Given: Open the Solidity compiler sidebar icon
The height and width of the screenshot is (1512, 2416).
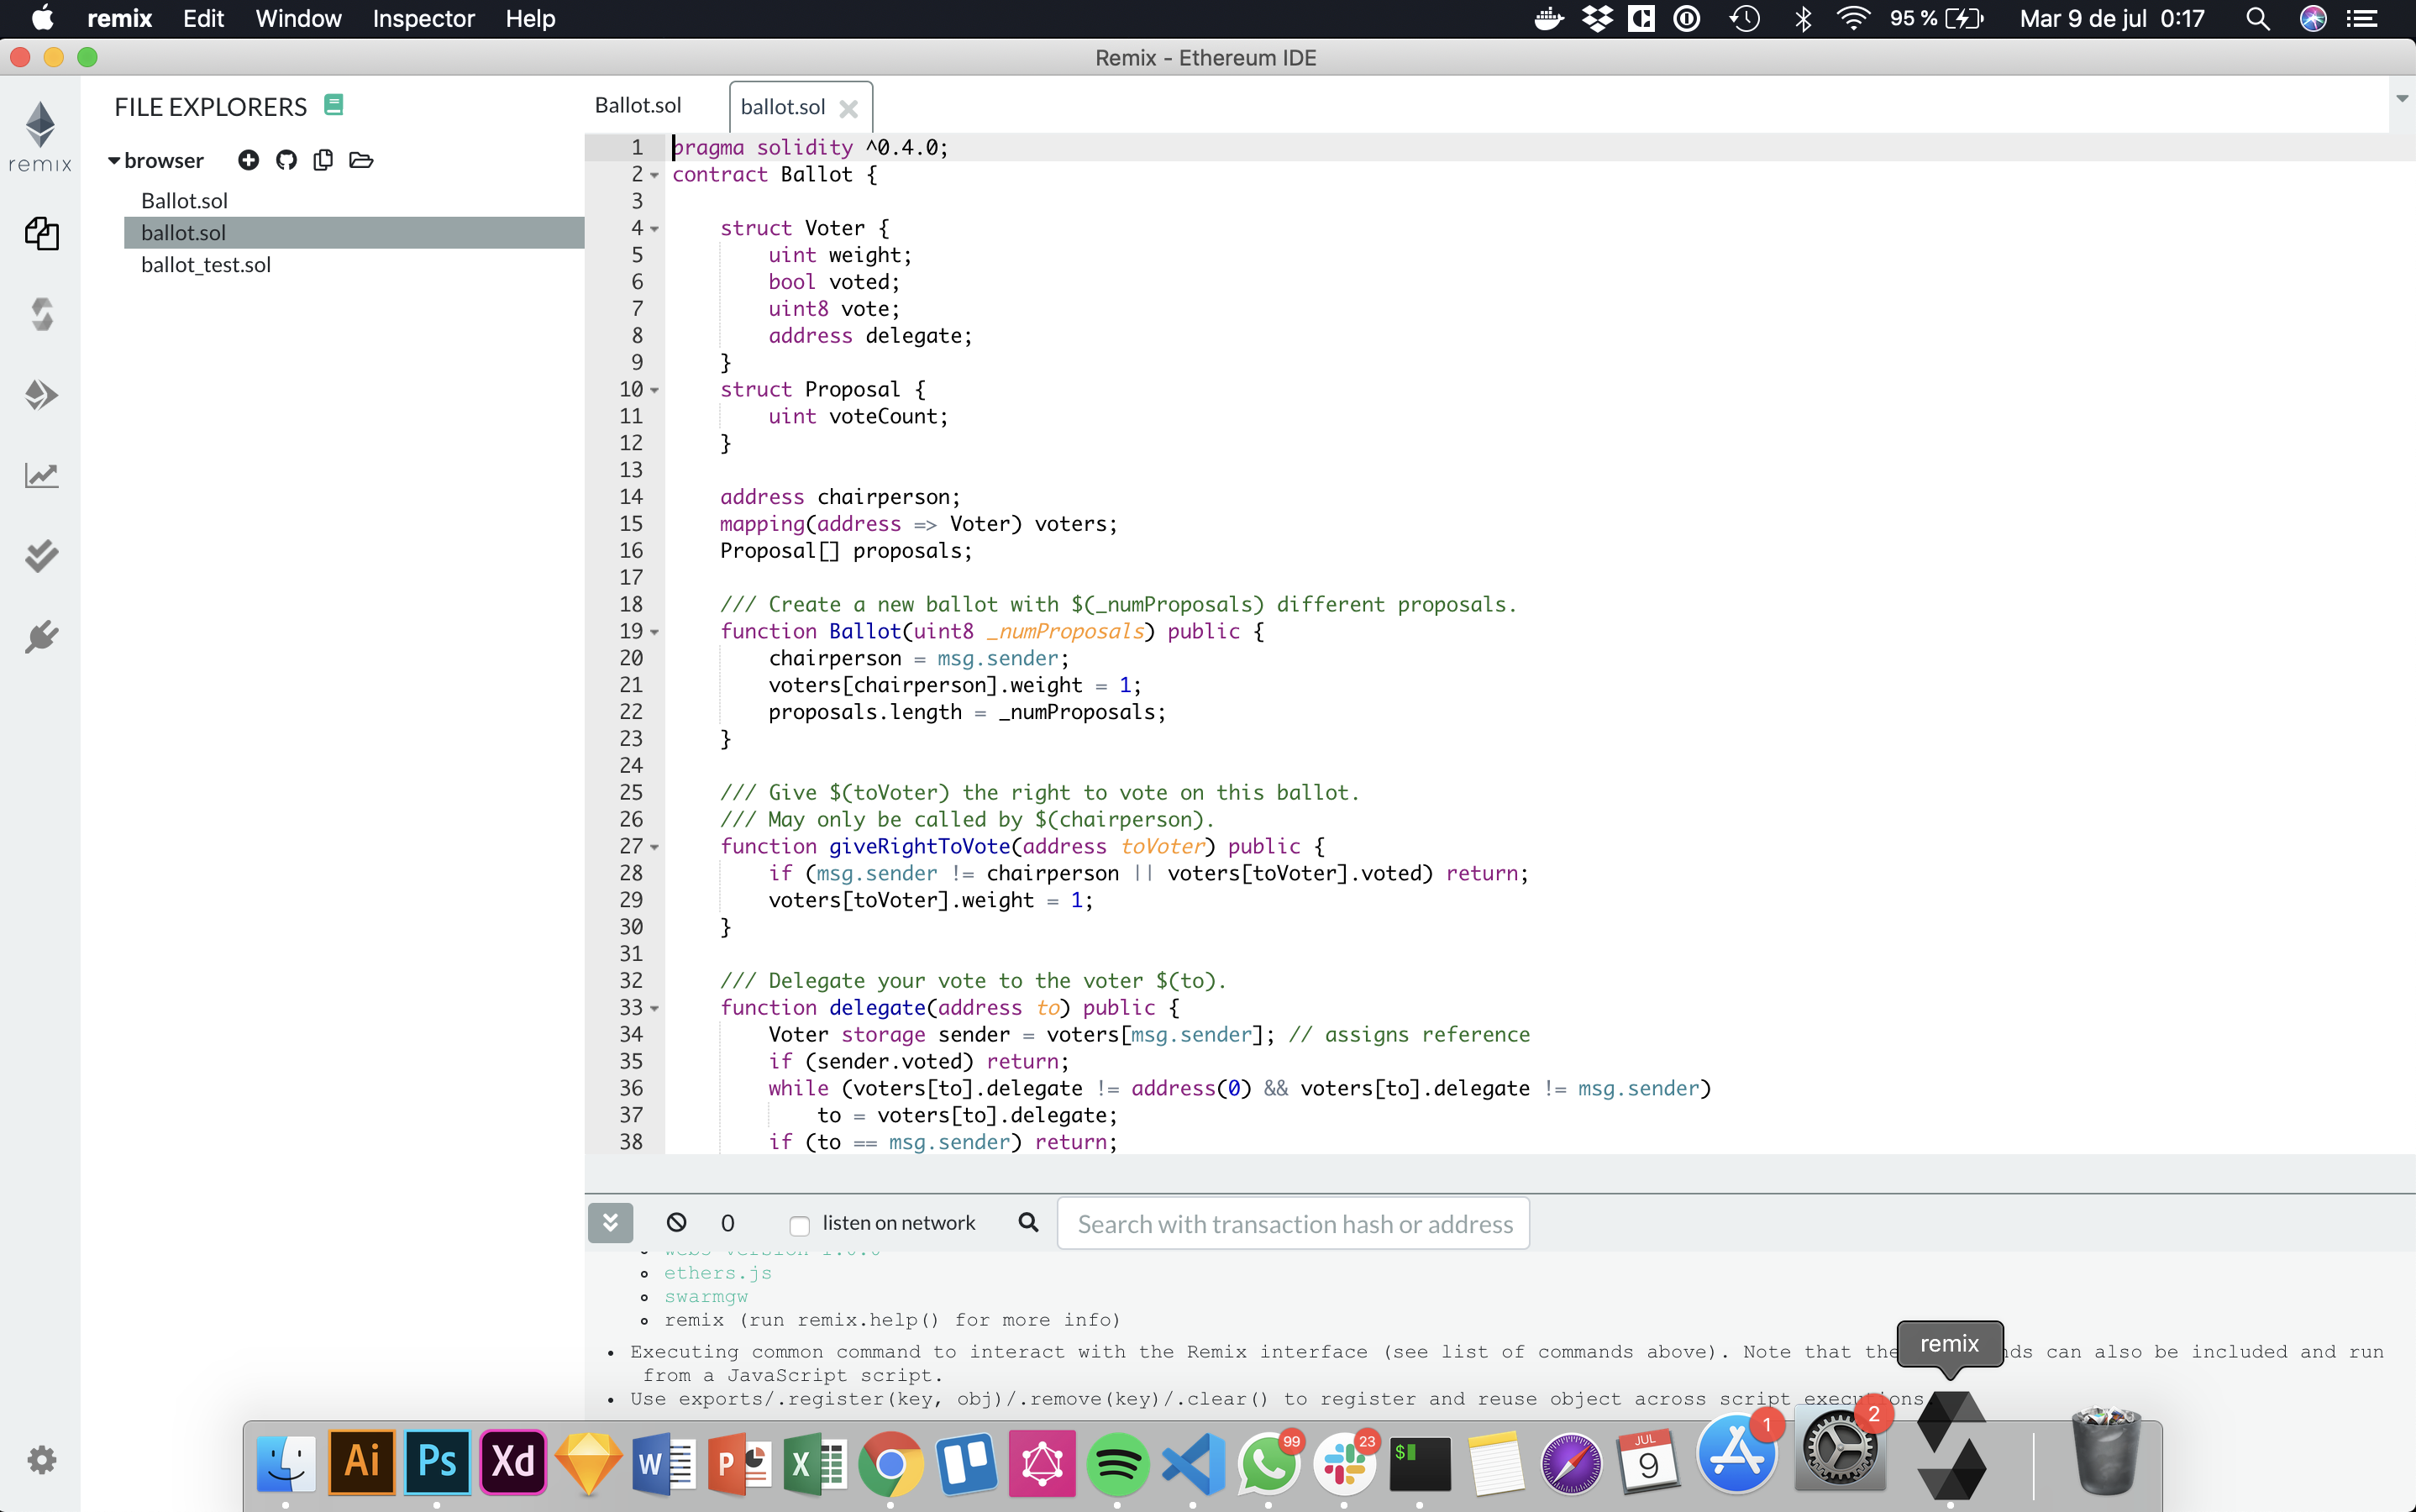Looking at the screenshot, I should click(x=41, y=315).
